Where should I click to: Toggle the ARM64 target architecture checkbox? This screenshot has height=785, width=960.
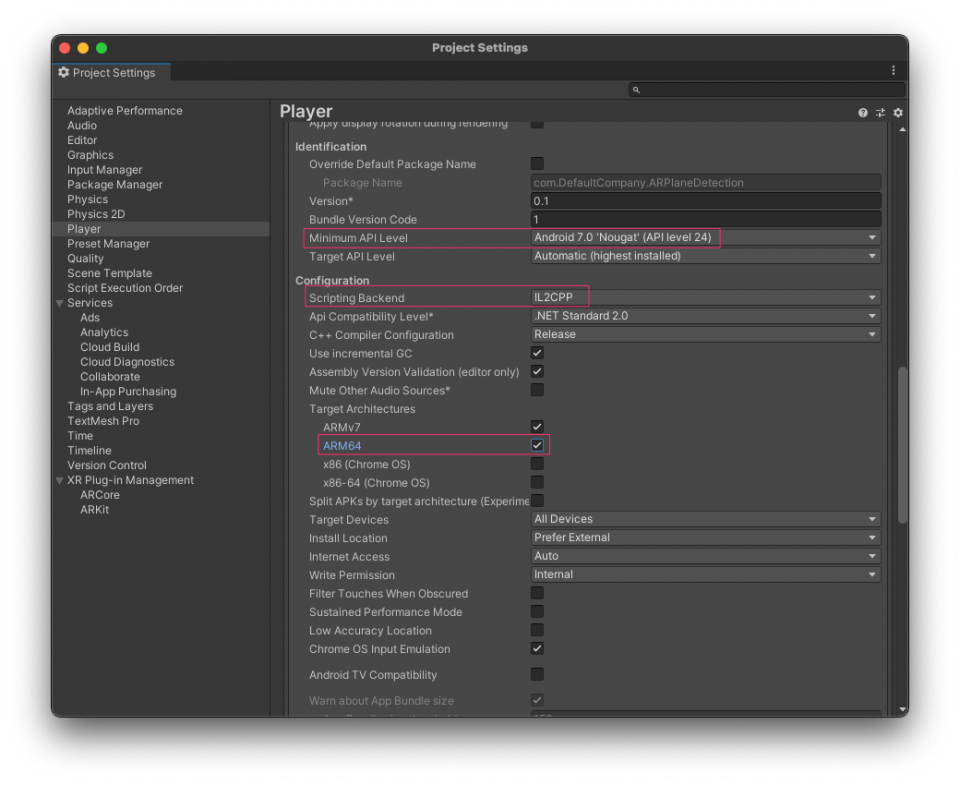[x=537, y=445]
